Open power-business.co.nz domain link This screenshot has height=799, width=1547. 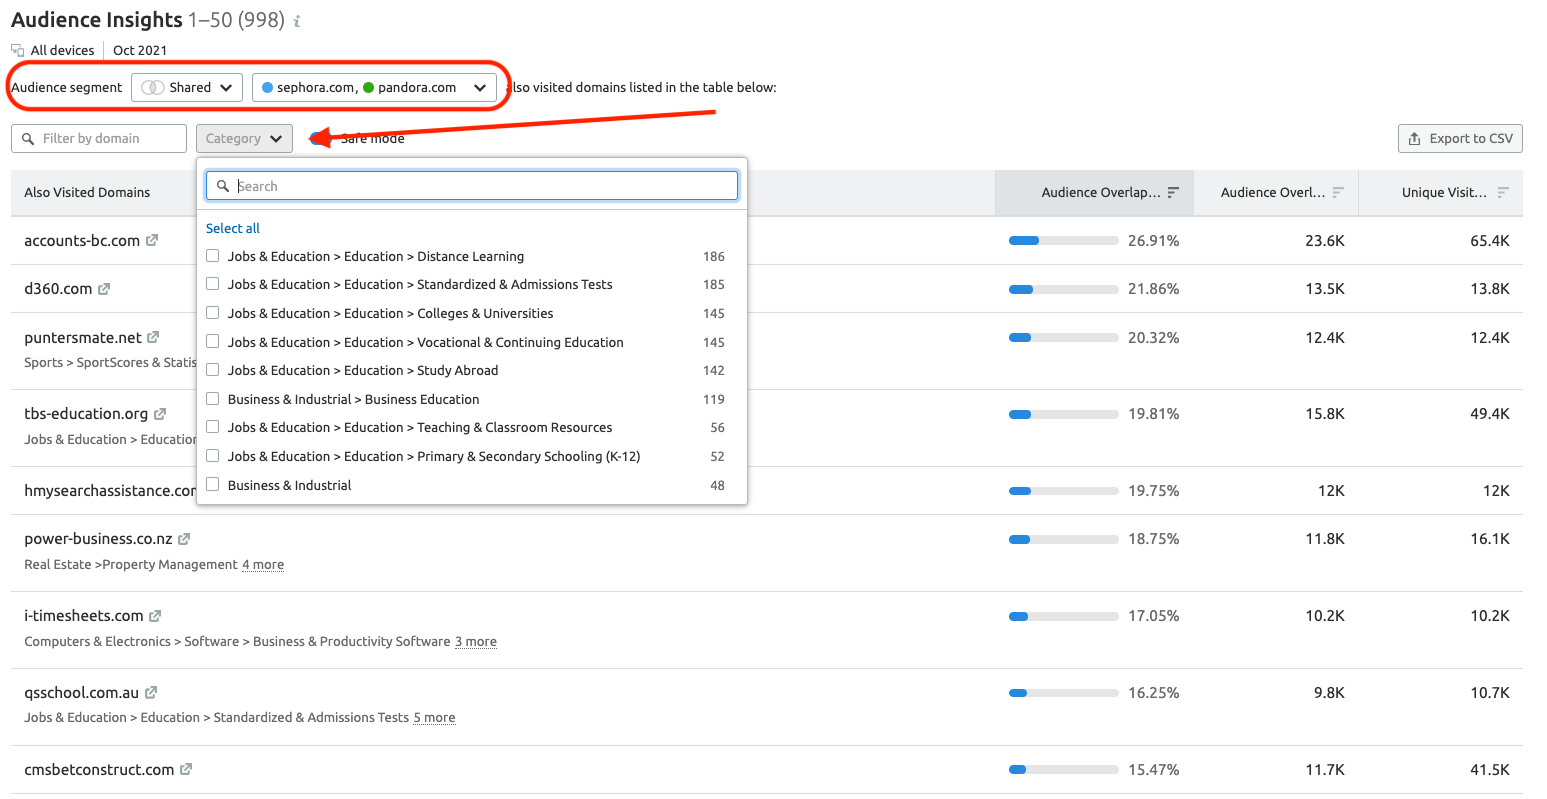pyautogui.click(x=98, y=539)
